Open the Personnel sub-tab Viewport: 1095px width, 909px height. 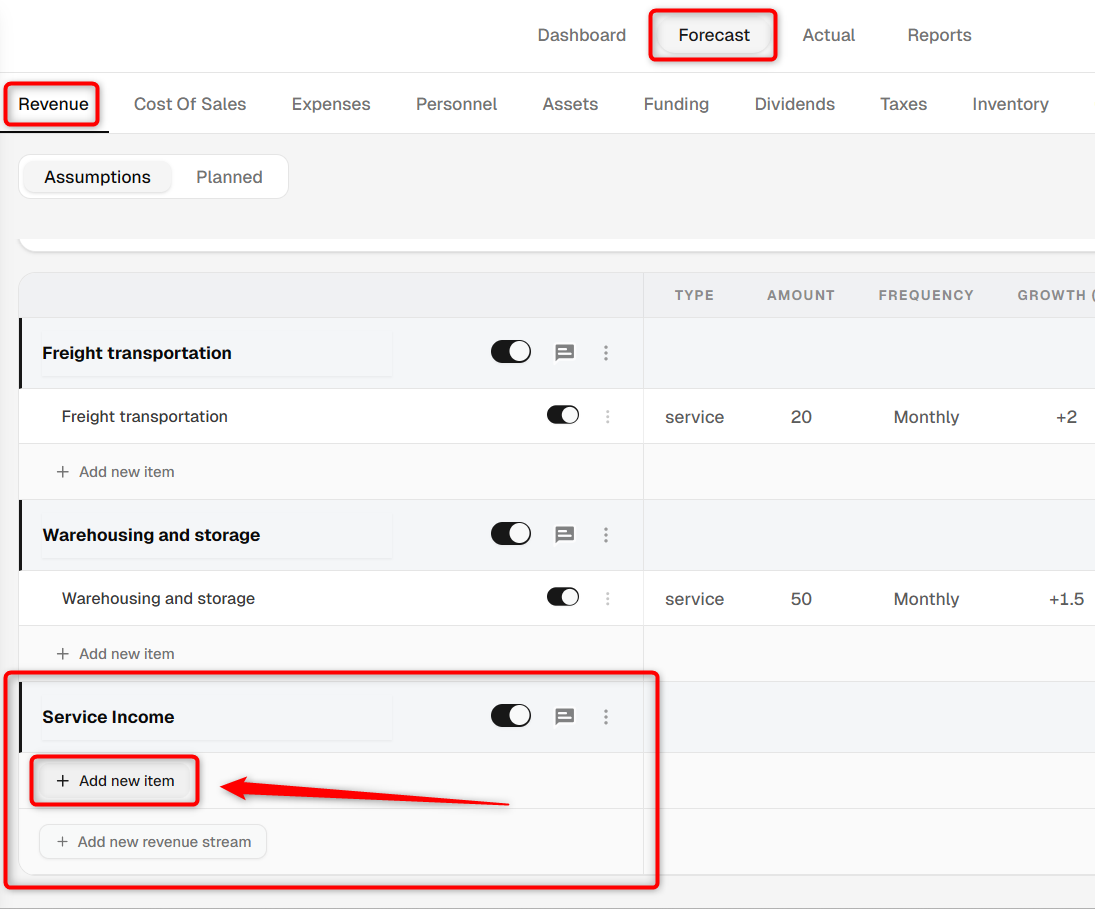point(457,104)
